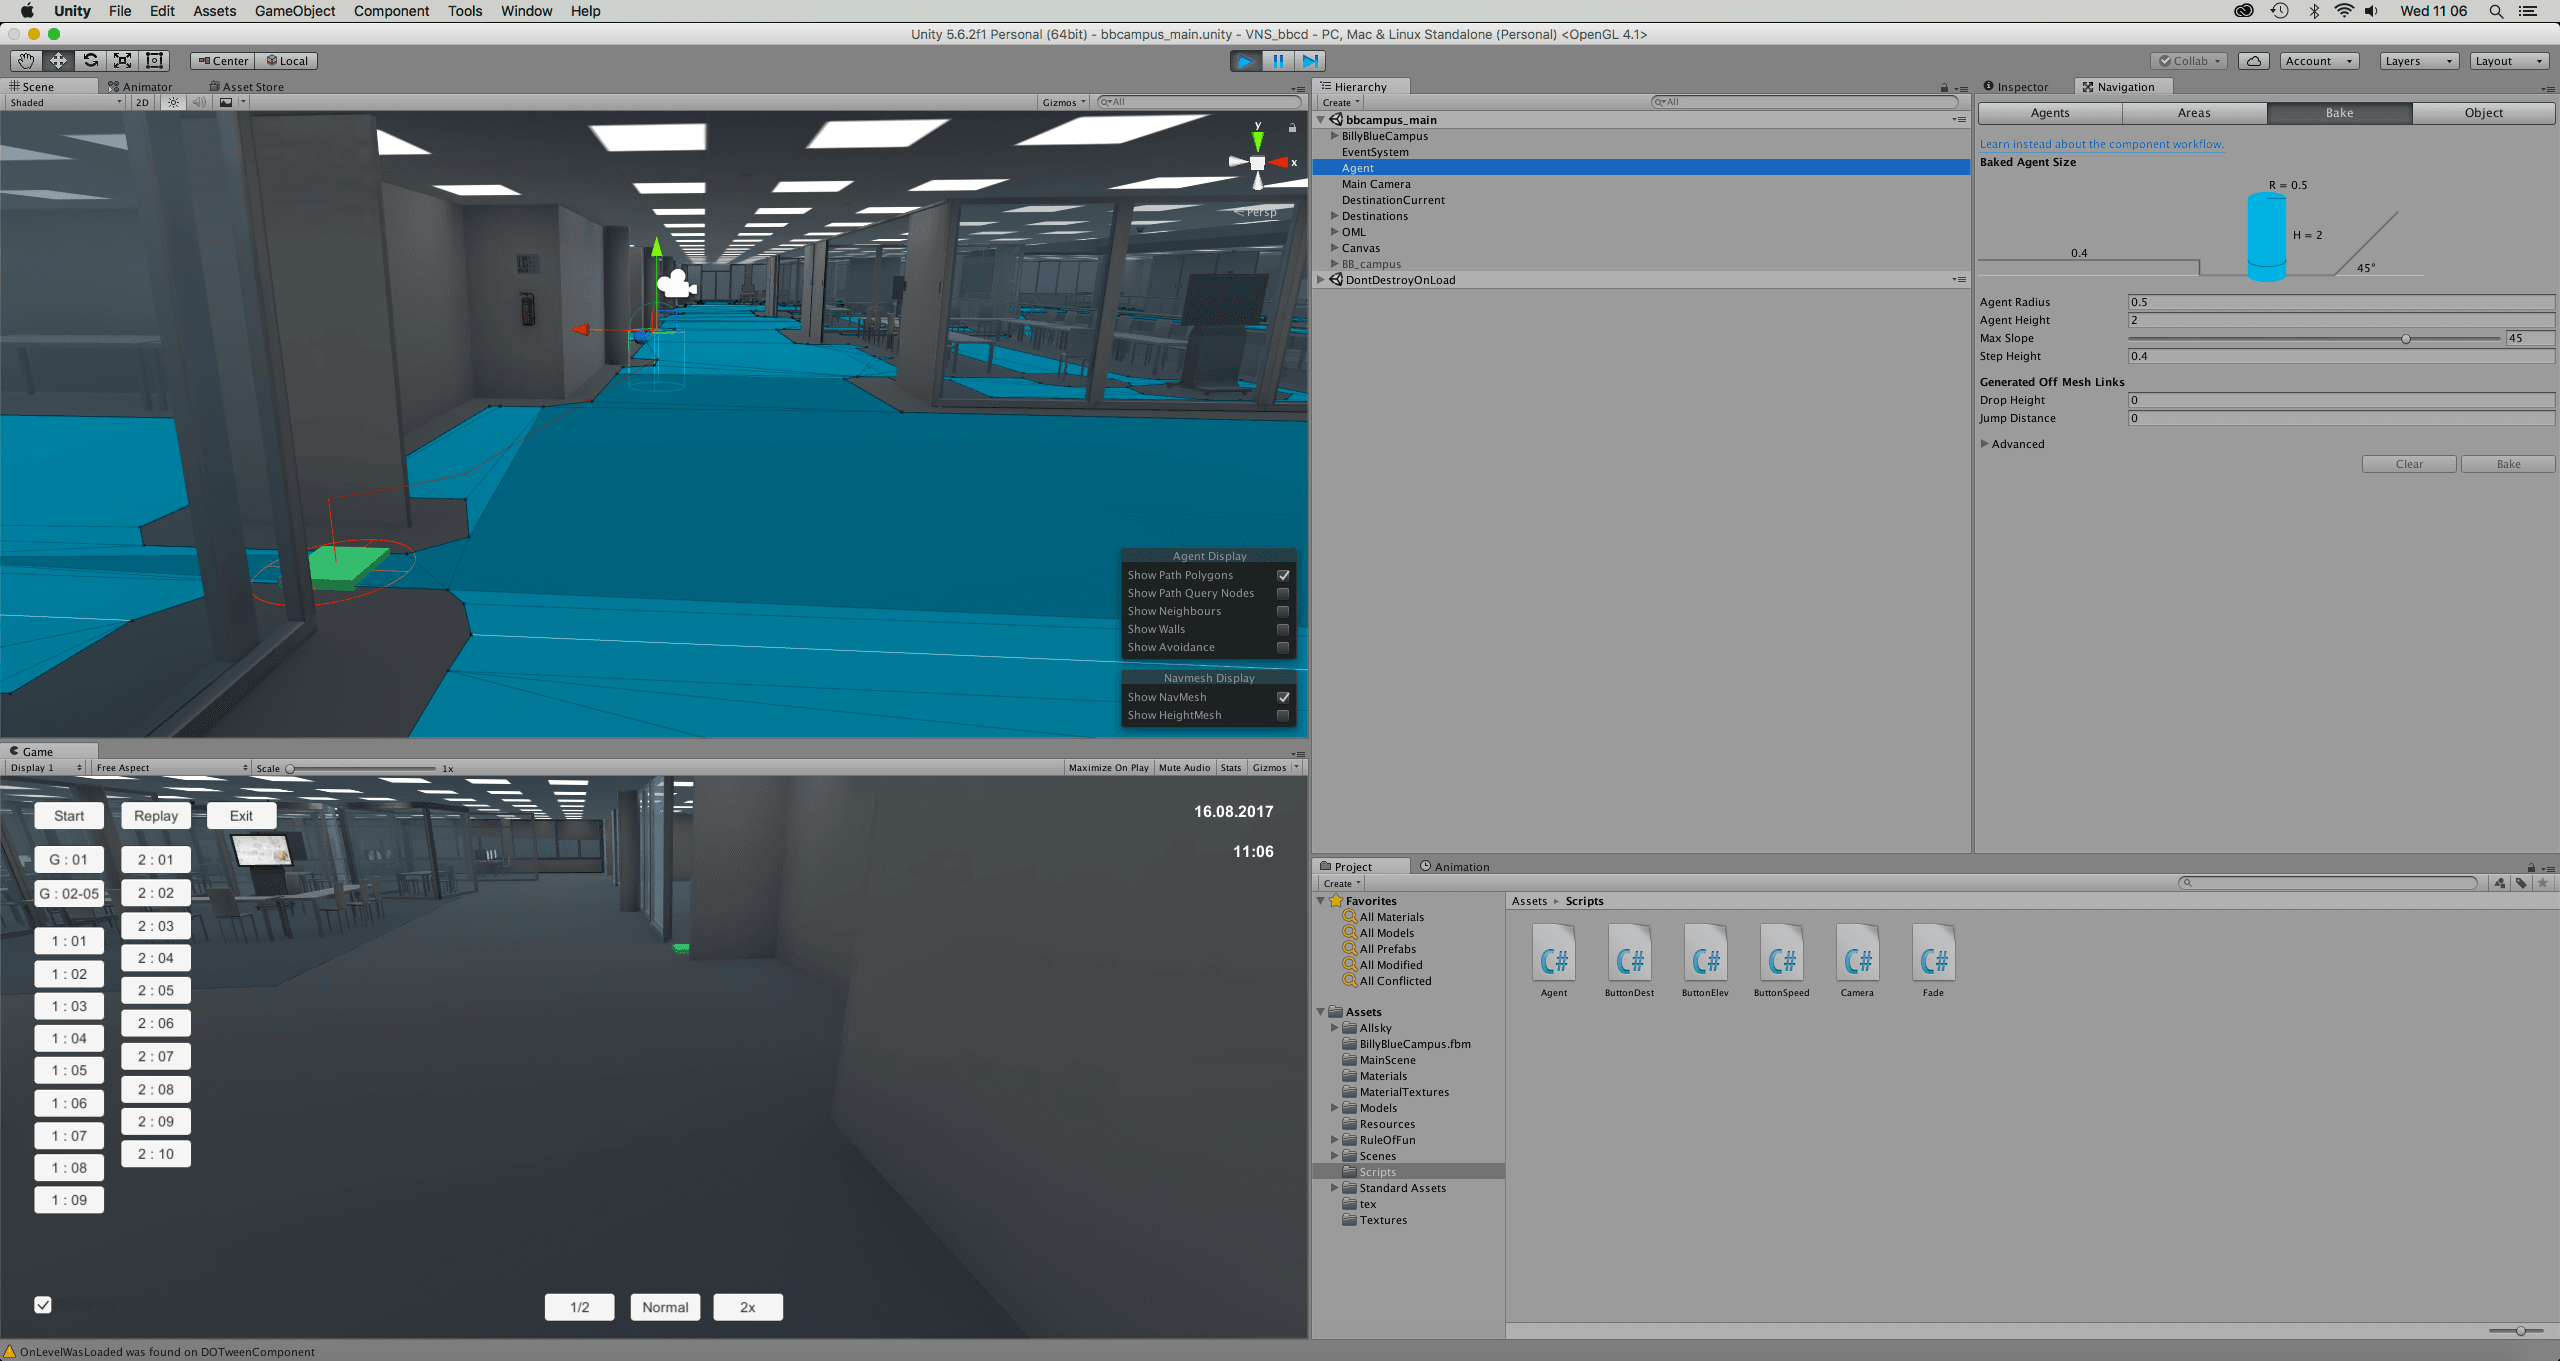The width and height of the screenshot is (2560, 1361).
Task: Click the Collab cloud icon in the toolbar
Action: 2253,61
